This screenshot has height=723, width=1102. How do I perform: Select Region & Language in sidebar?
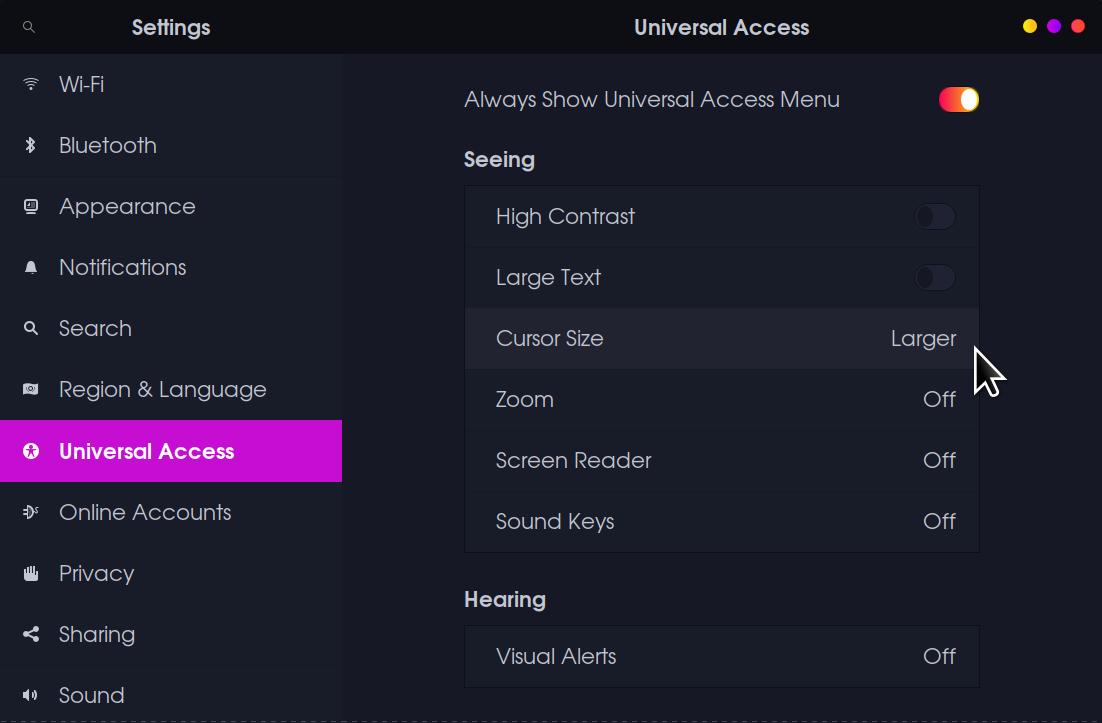click(162, 390)
